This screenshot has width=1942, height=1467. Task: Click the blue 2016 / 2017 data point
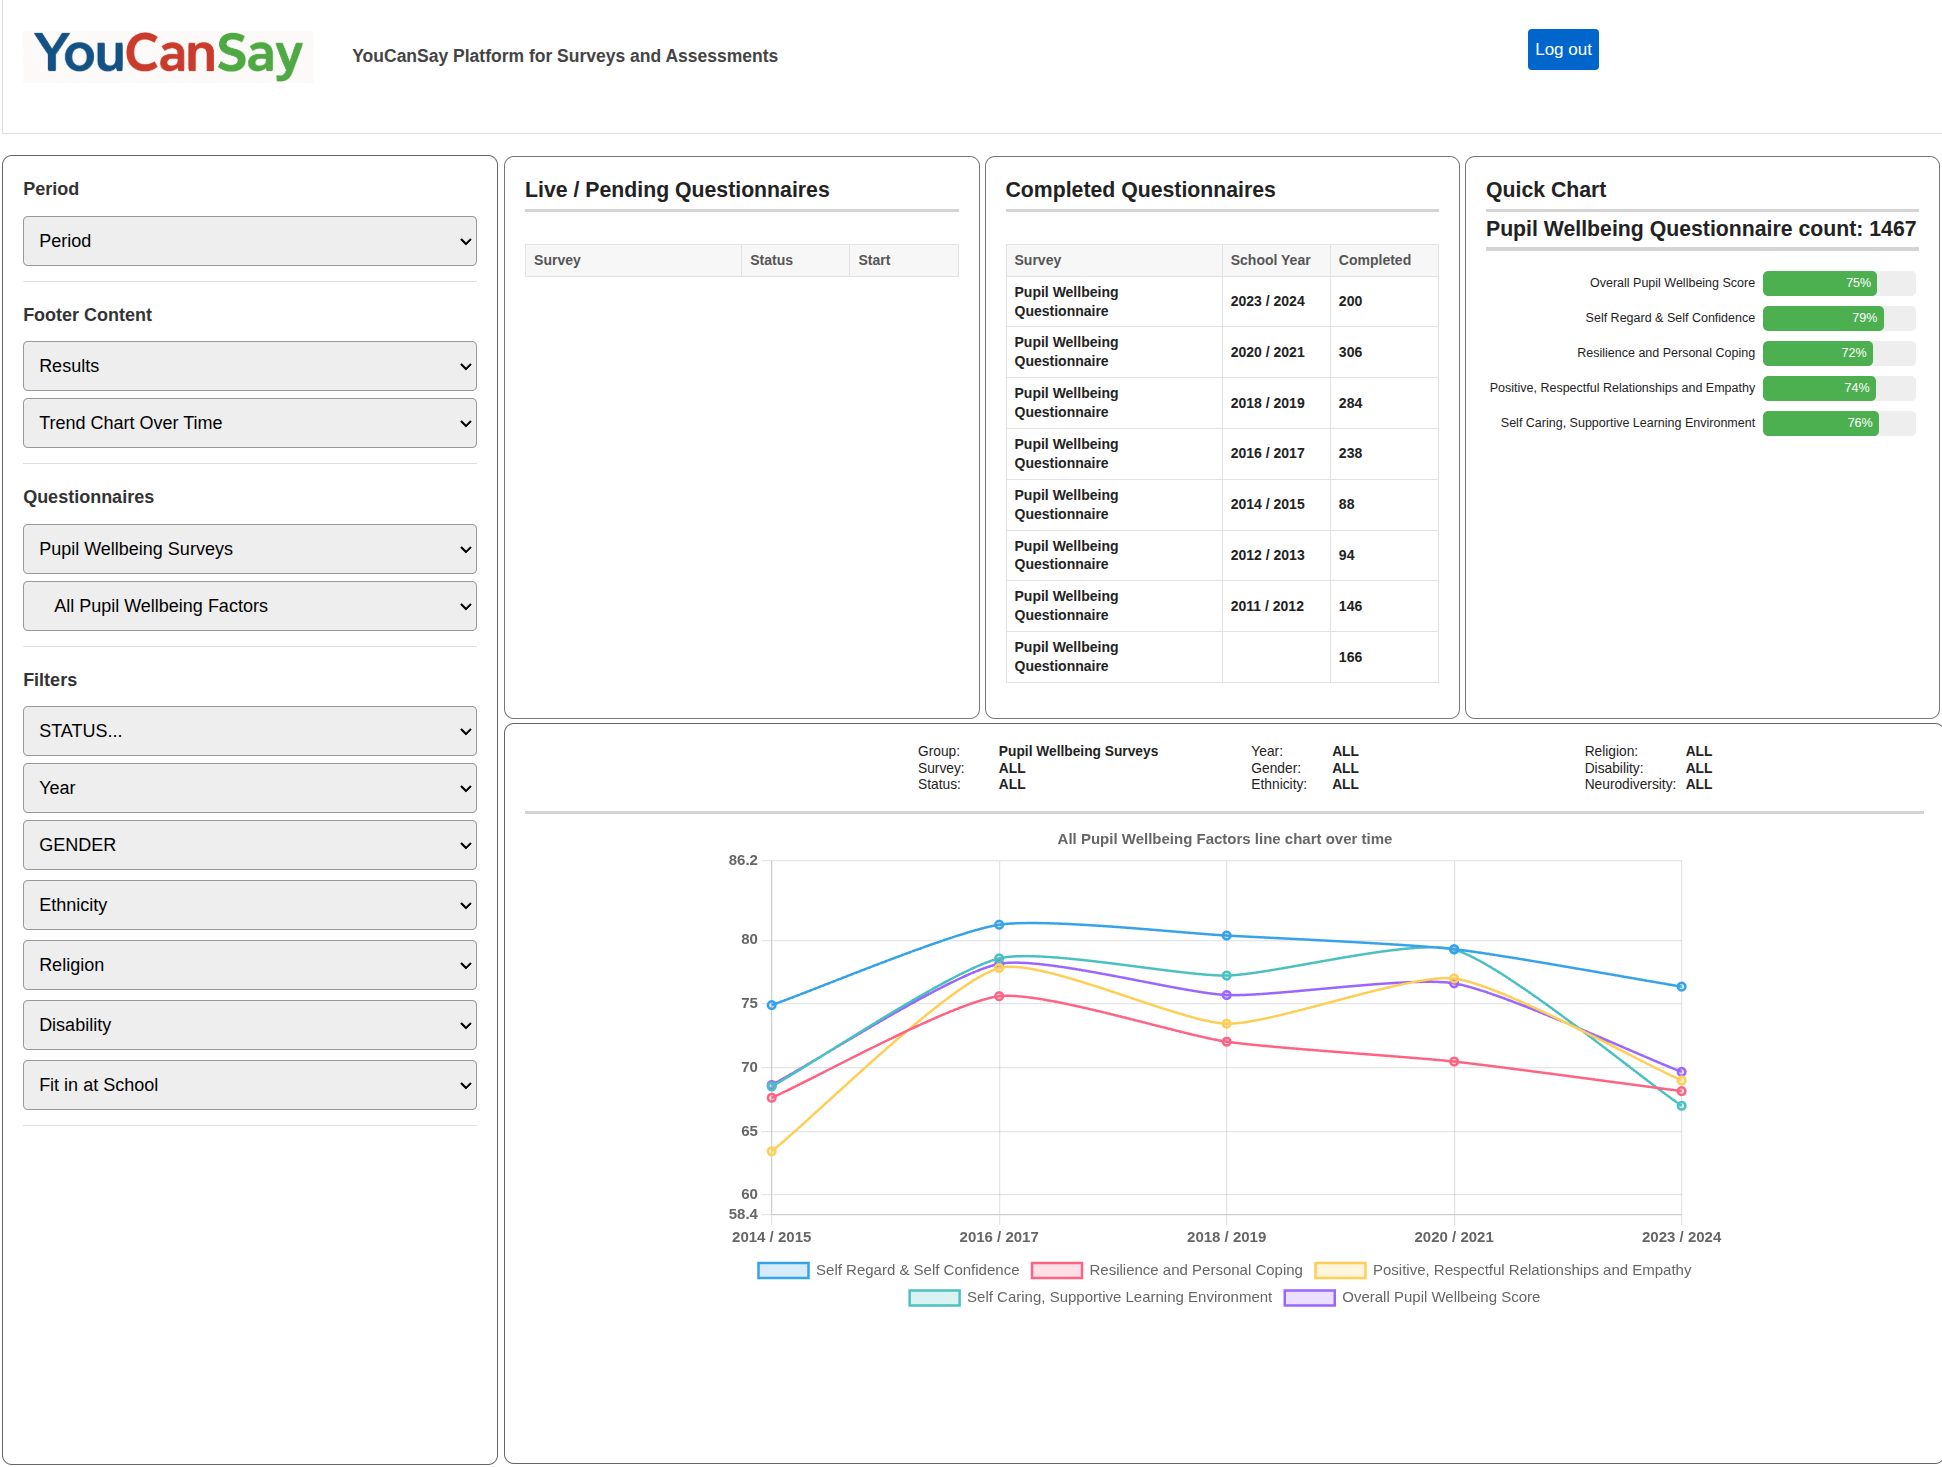coord(999,925)
